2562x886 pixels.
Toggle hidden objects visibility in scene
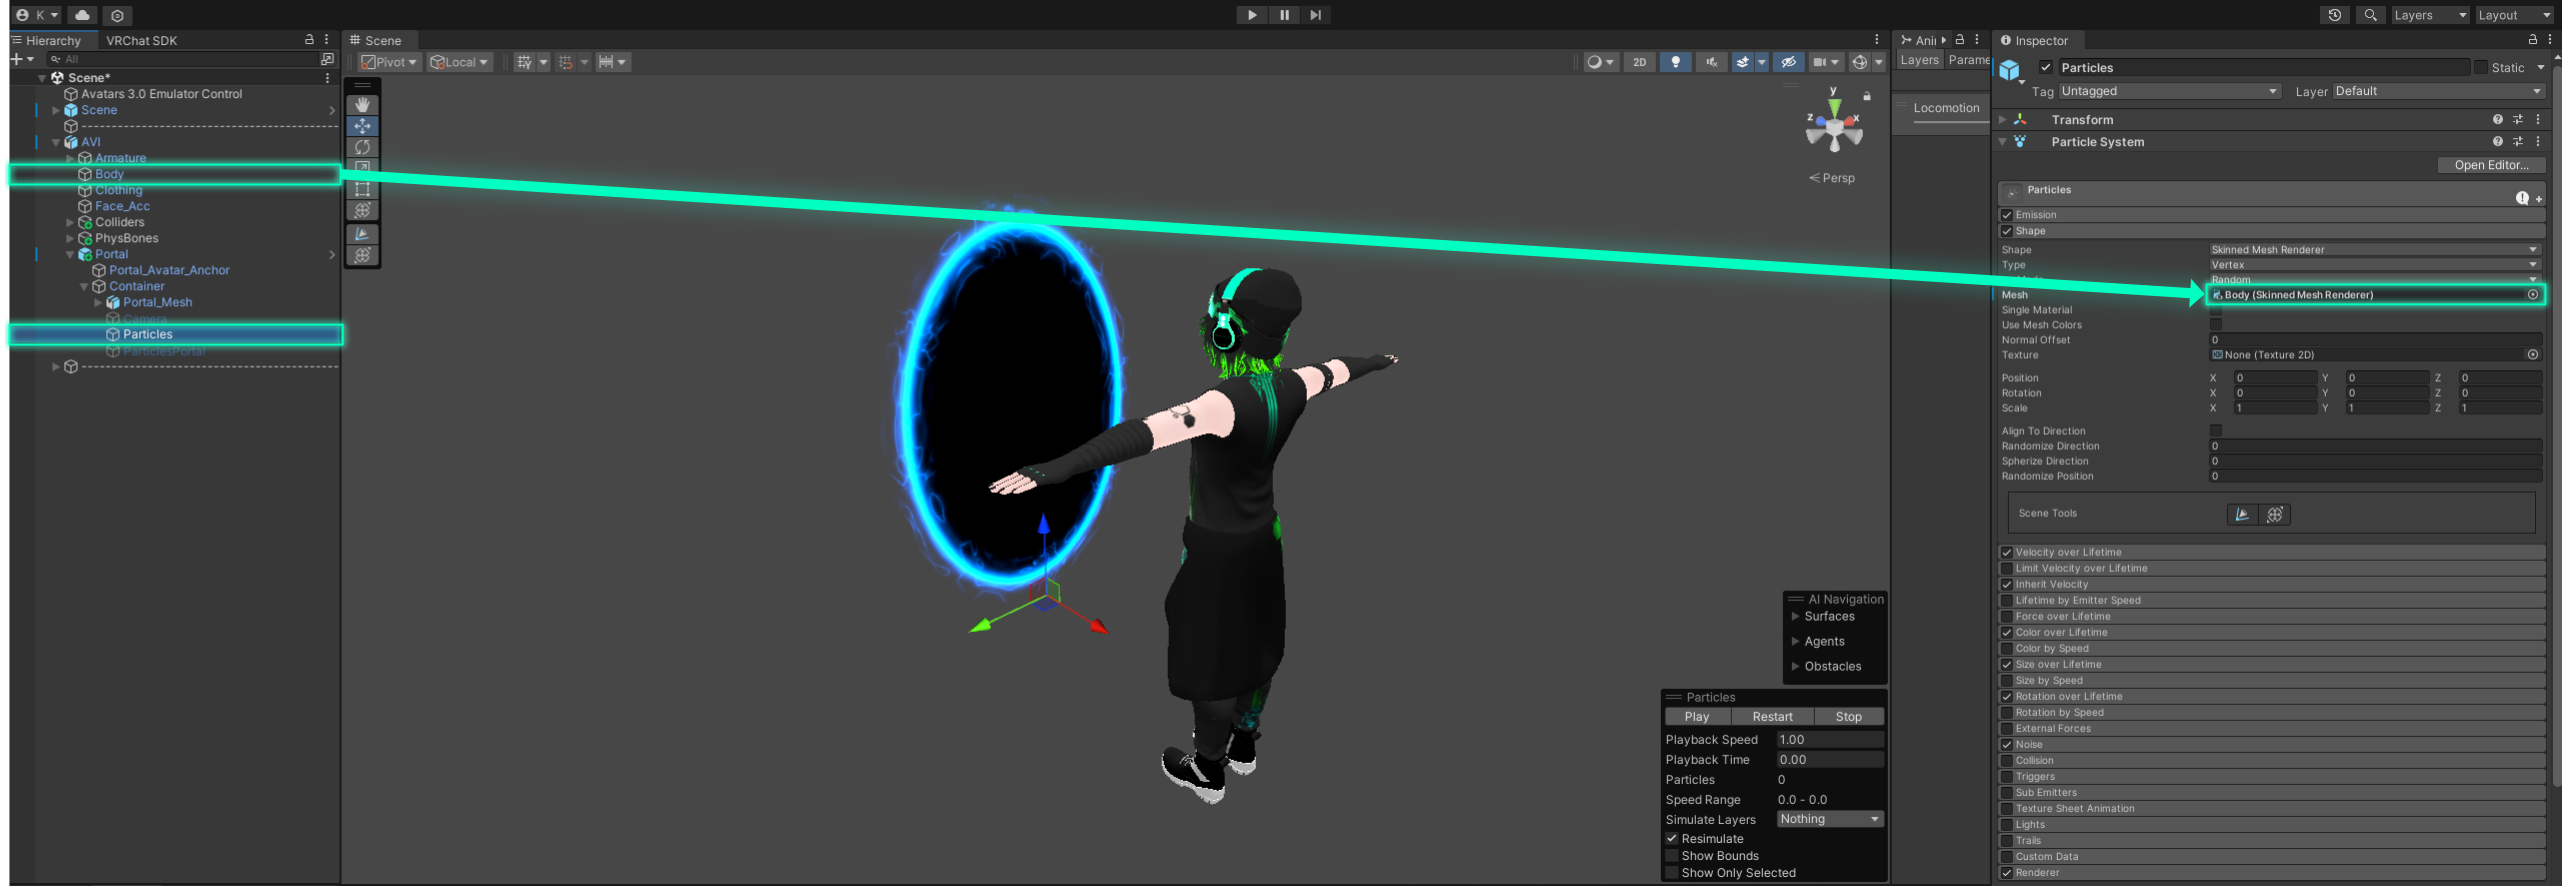tap(1789, 62)
